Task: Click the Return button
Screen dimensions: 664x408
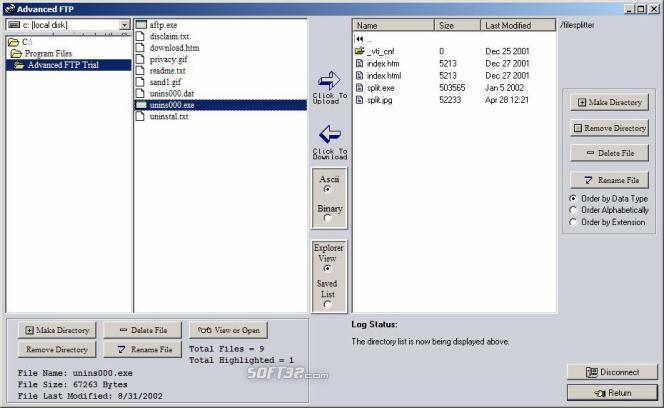Action: tap(612, 393)
